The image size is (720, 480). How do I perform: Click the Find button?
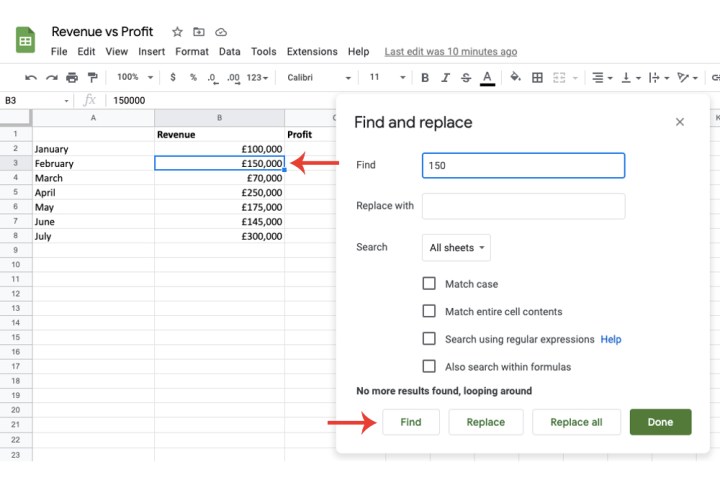coord(411,422)
